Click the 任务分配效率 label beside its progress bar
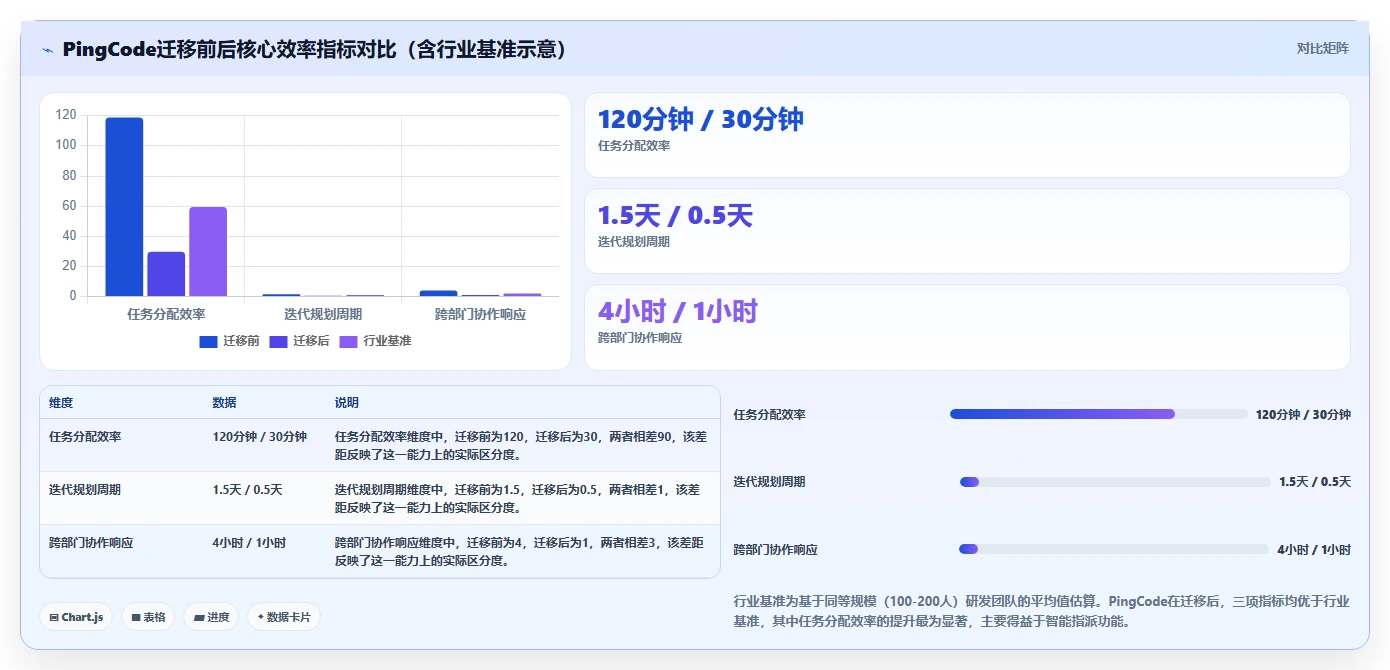This screenshot has height=670, width=1390. [x=770, y=415]
